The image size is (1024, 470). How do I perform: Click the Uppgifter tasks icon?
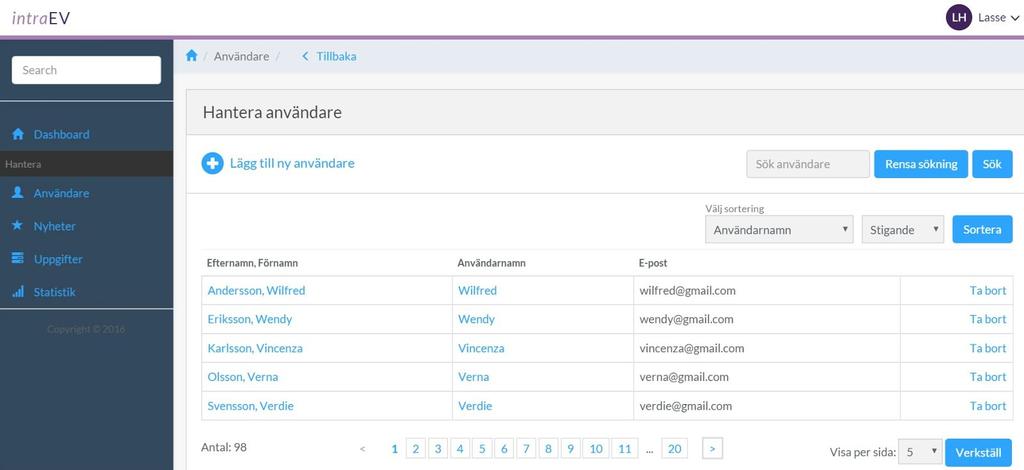18,259
